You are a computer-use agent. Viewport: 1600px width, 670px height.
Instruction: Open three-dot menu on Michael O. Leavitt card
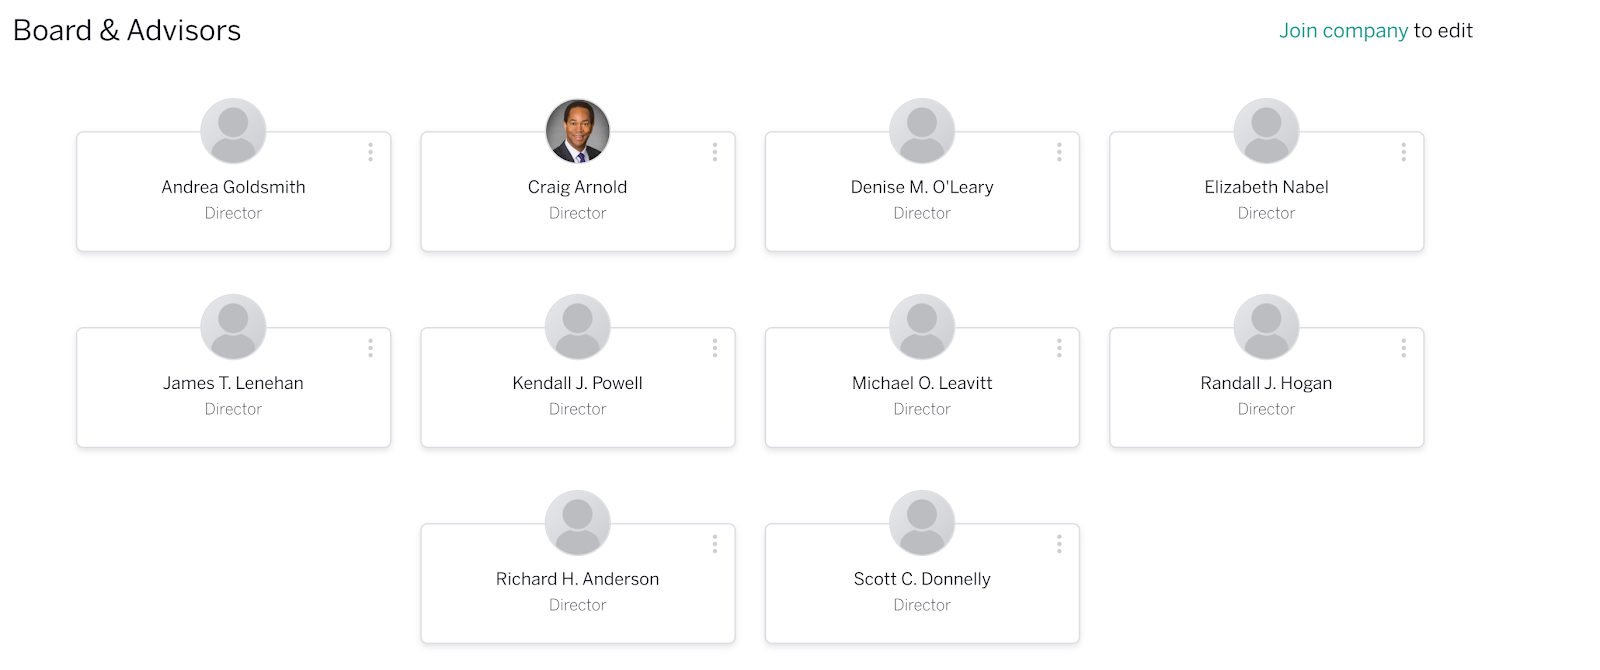(1059, 348)
